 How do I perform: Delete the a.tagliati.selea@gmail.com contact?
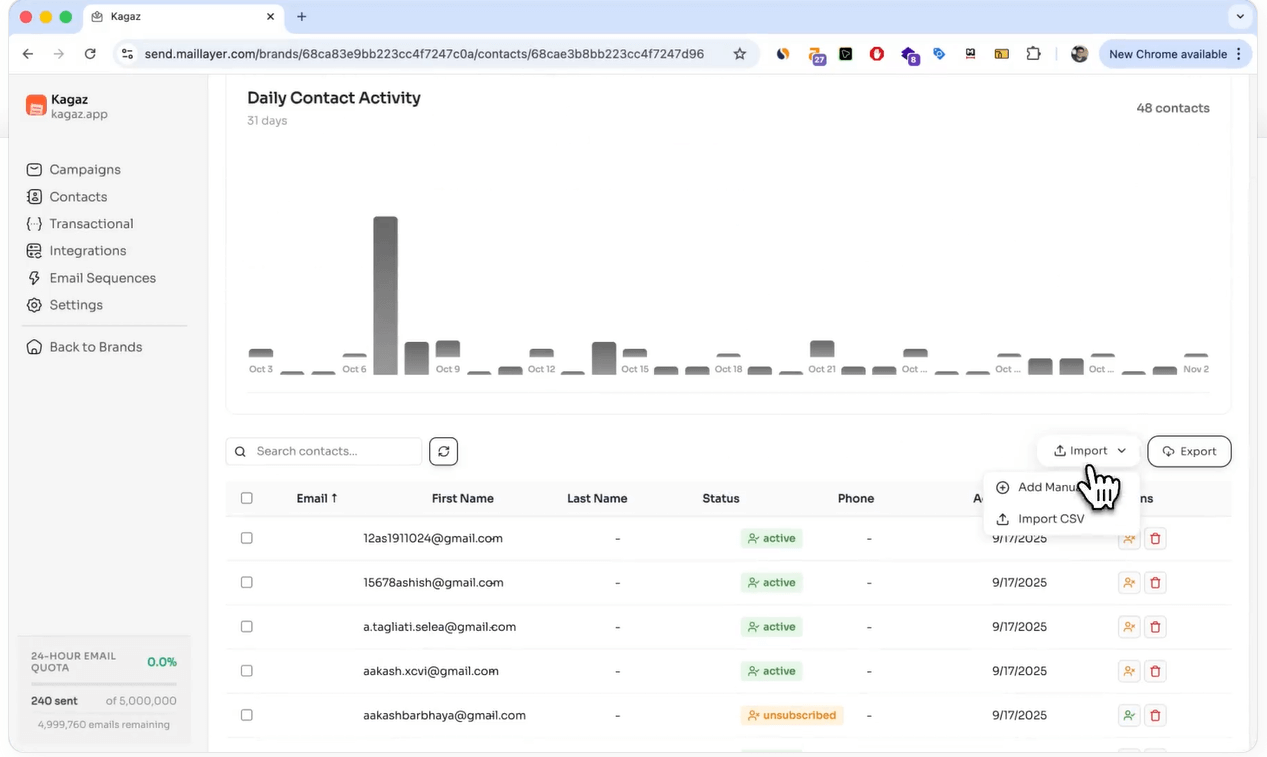(1155, 627)
